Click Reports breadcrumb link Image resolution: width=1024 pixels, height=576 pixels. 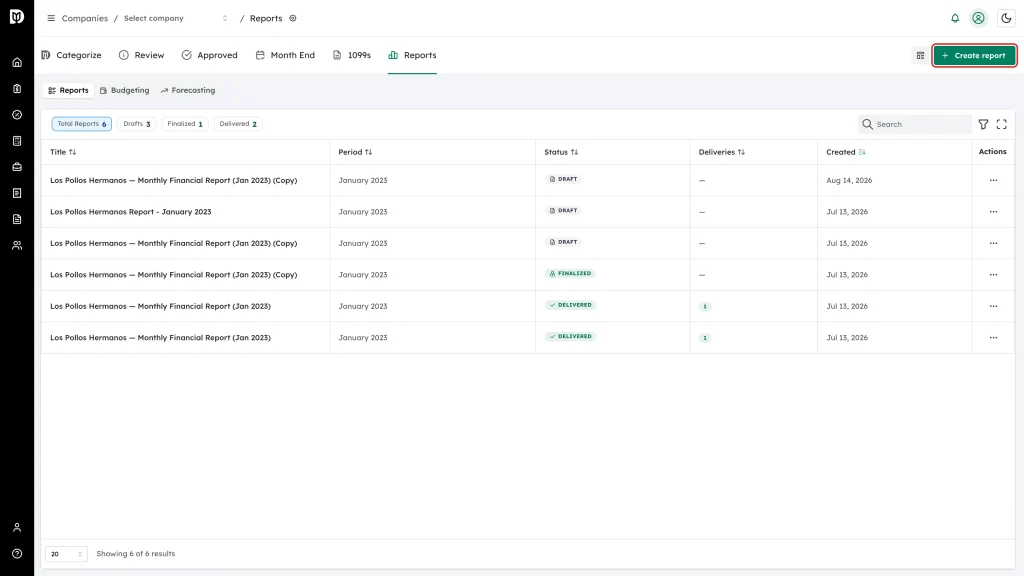tap(266, 18)
